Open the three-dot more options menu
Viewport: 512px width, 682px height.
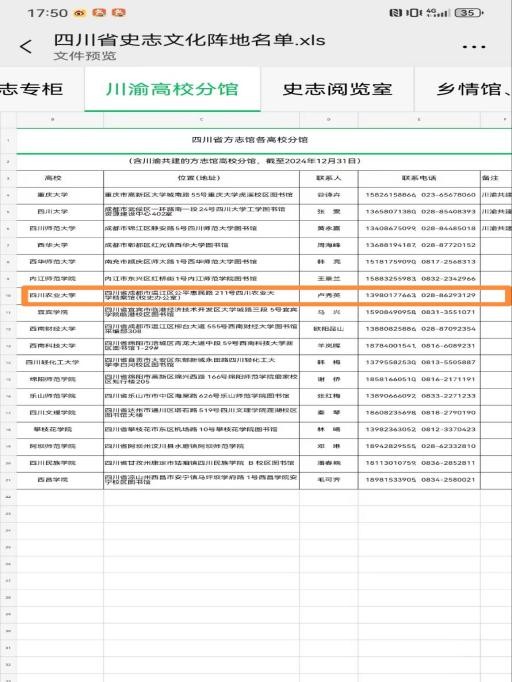tap(474, 47)
